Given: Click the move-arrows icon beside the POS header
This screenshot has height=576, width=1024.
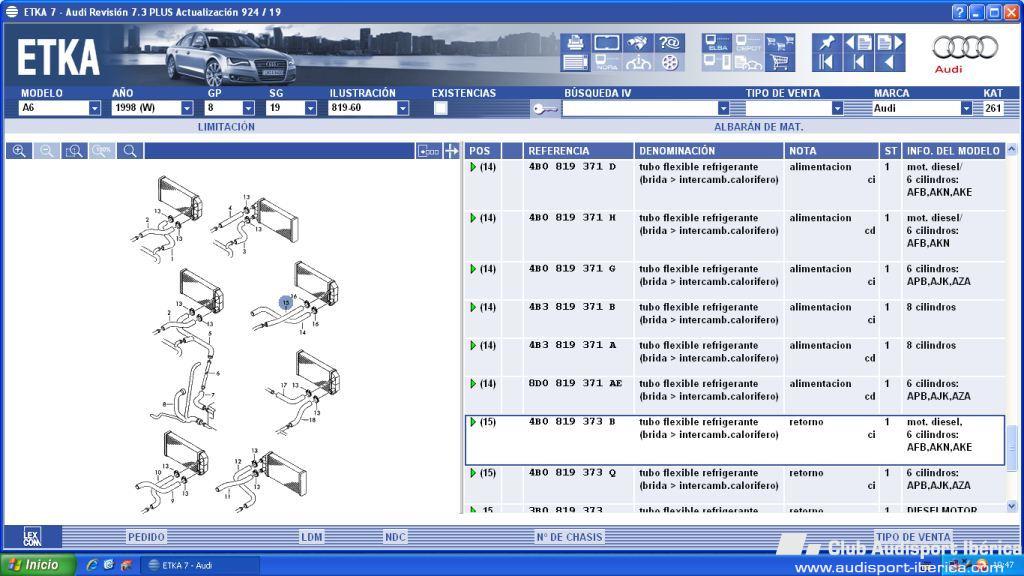Looking at the screenshot, I should (x=452, y=151).
